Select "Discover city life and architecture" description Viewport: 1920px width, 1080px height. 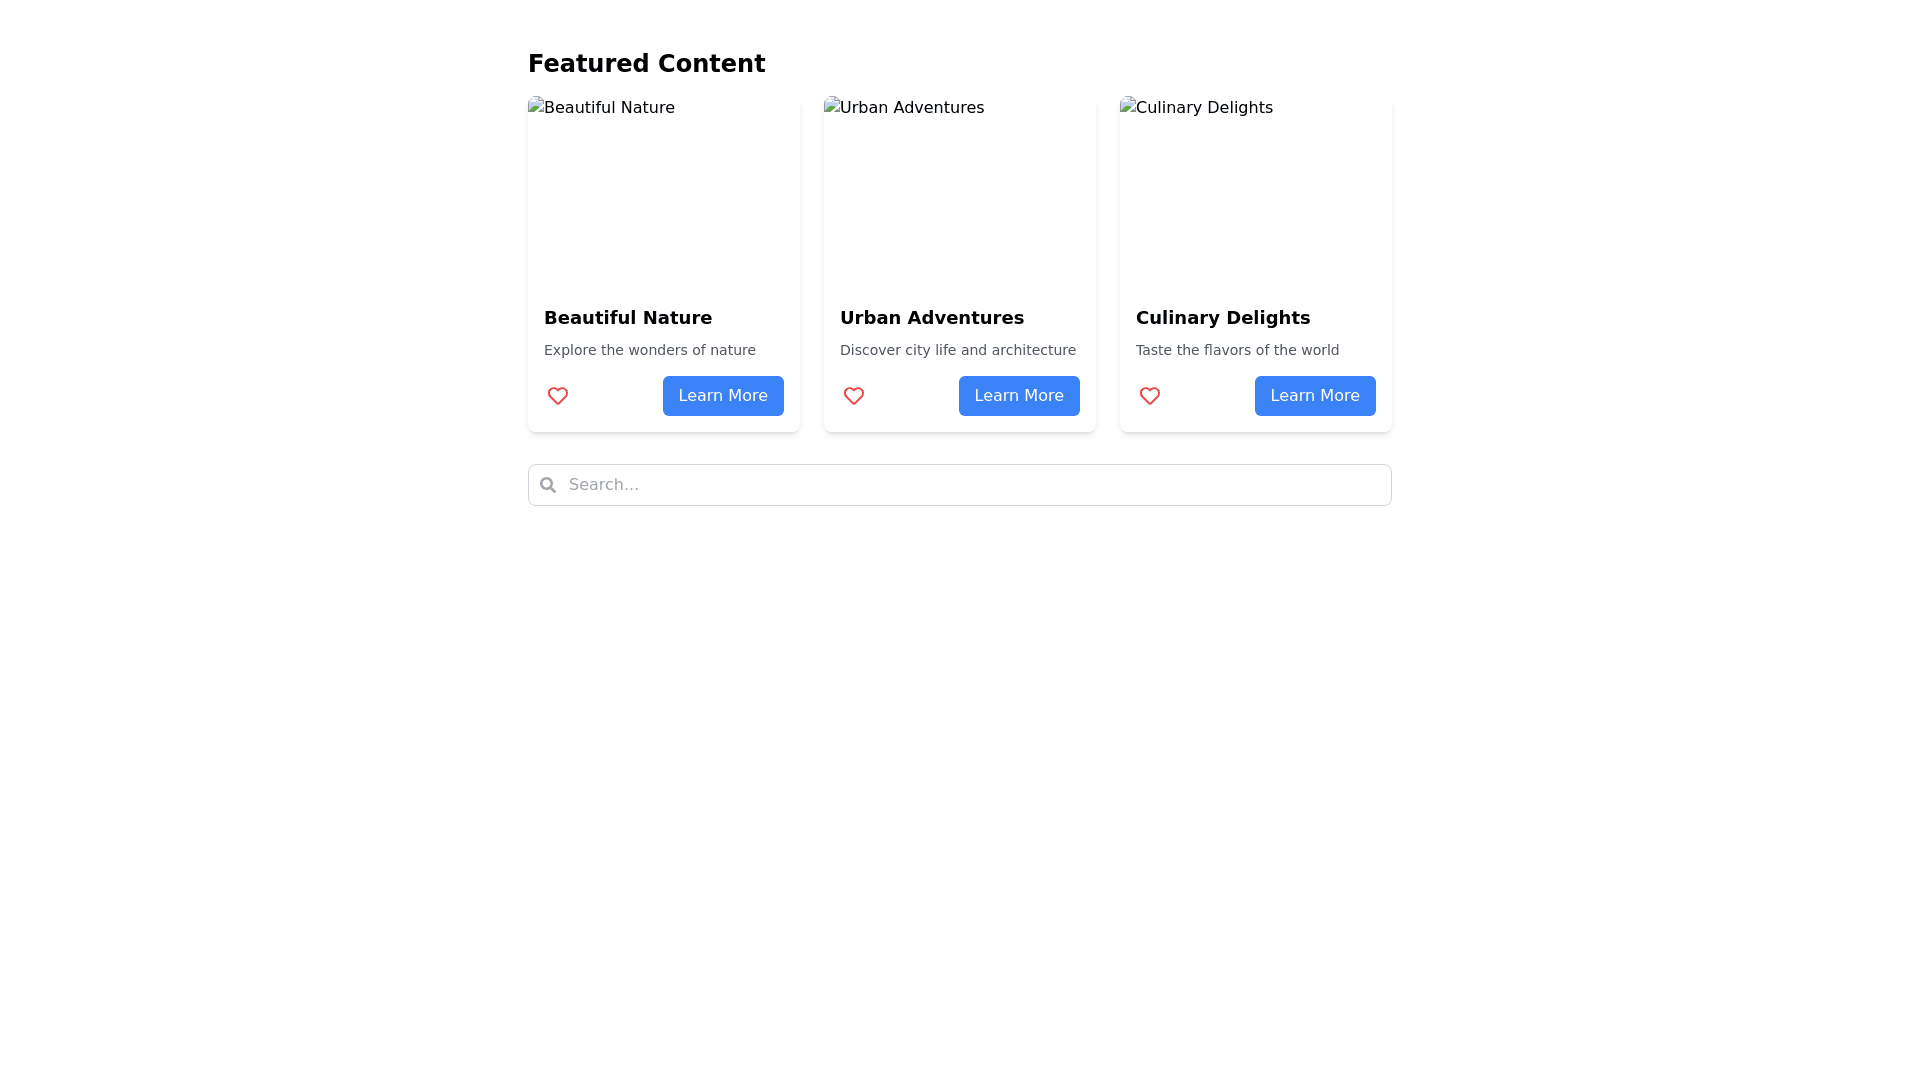pos(958,350)
